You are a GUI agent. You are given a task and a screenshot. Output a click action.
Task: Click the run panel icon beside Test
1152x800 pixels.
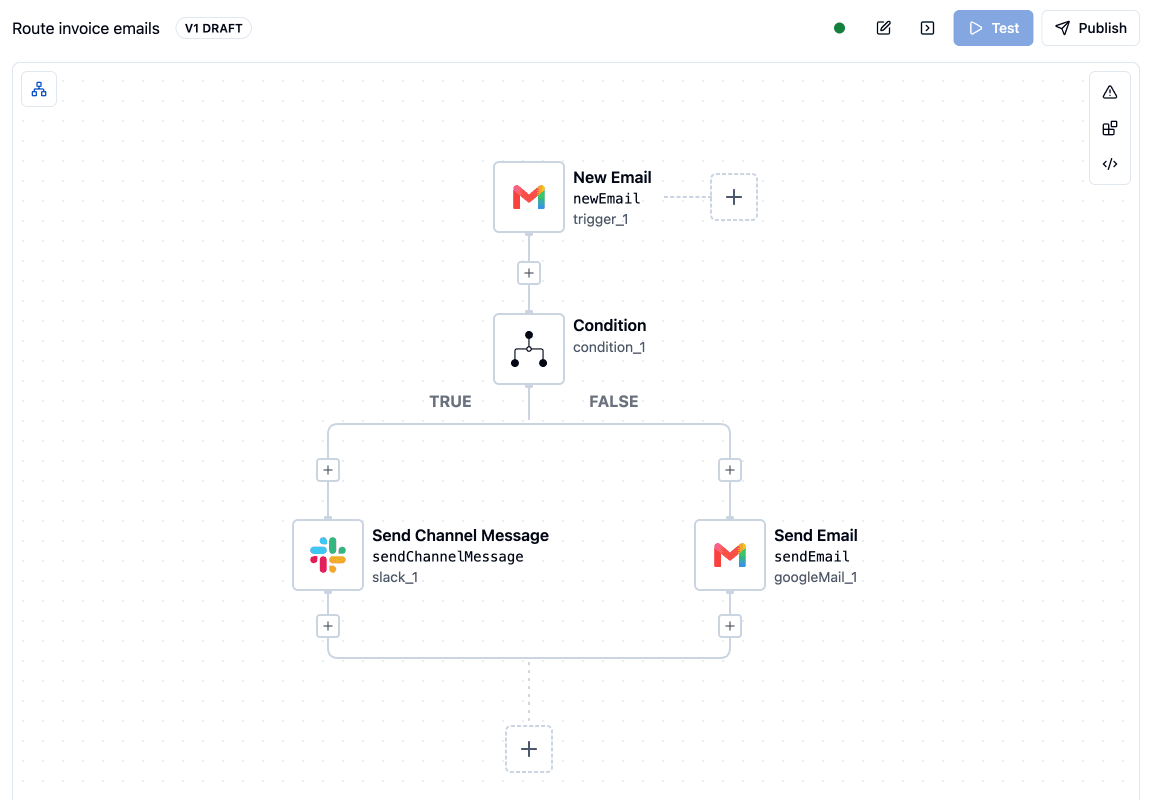point(927,28)
